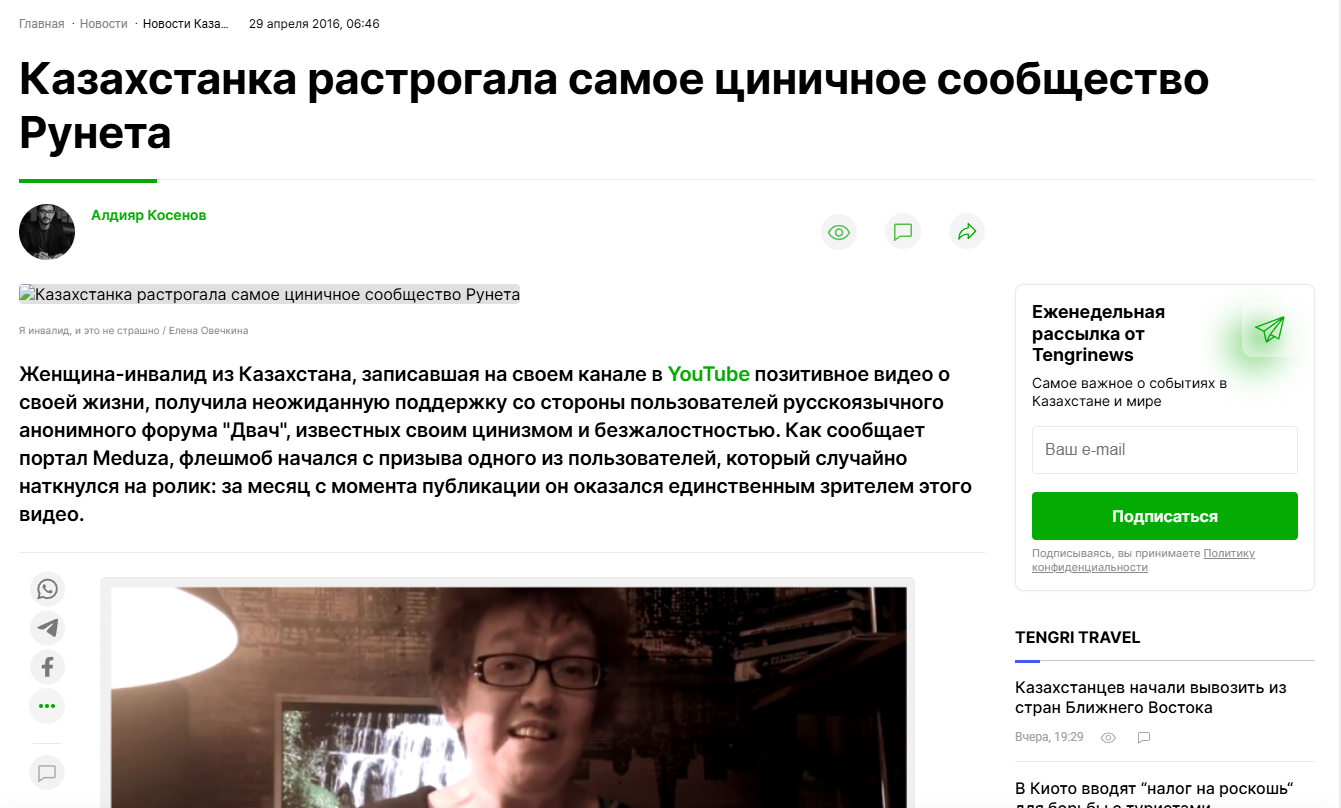Screen dimensions: 1341x808
Task: Click the Подписаться subscribe button
Action: (1164, 516)
